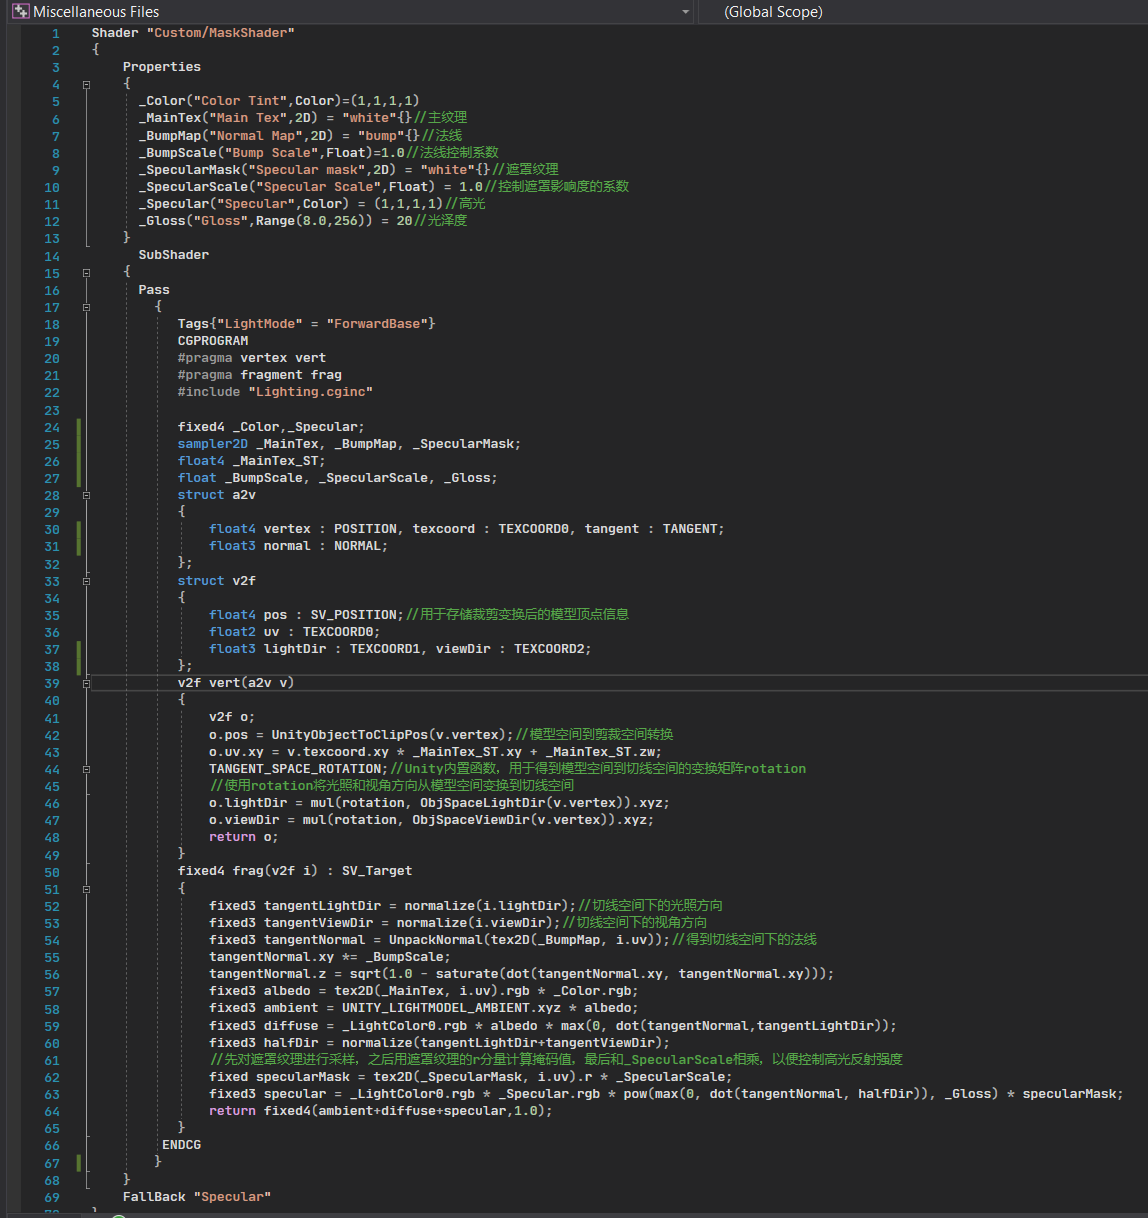This screenshot has height=1218, width=1148.
Task: Click the sampler2D declaration on line 25
Action: coord(349,444)
